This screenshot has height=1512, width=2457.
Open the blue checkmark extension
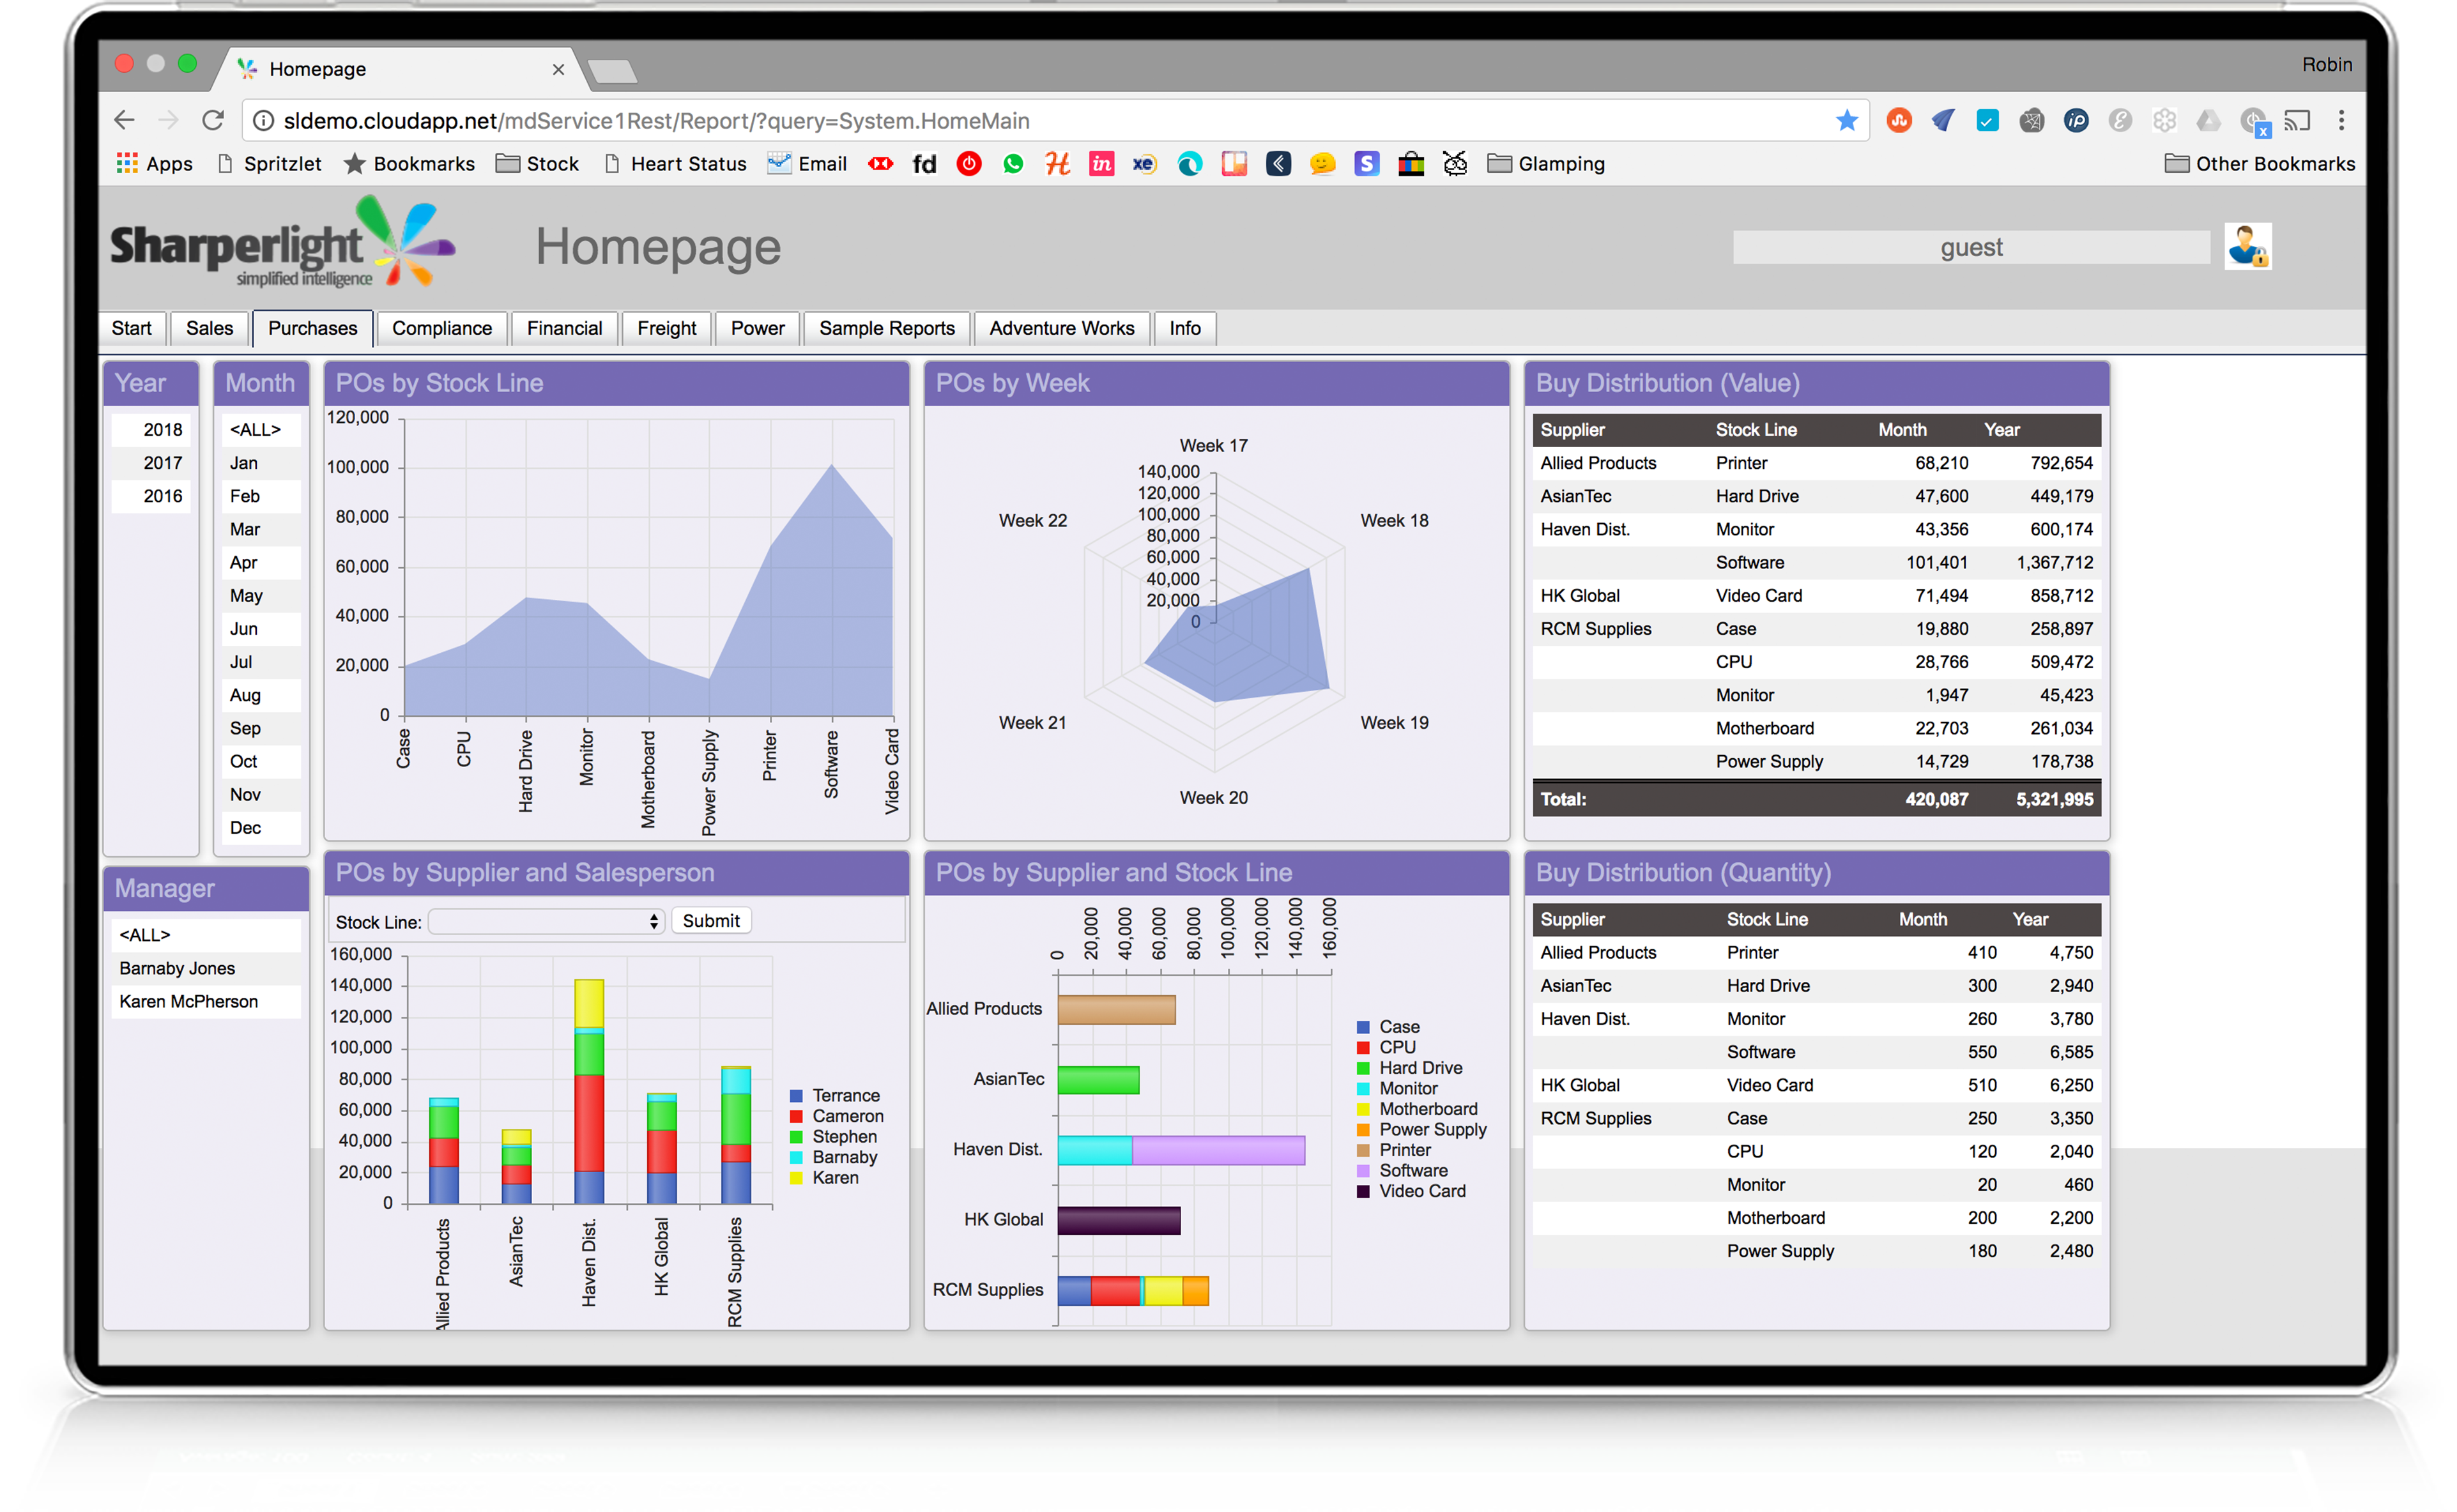tap(1987, 121)
